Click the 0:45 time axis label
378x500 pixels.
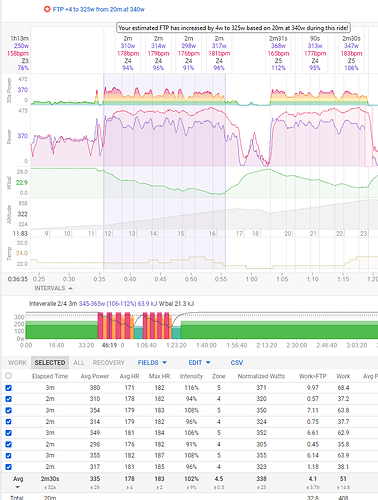[x=160, y=279]
